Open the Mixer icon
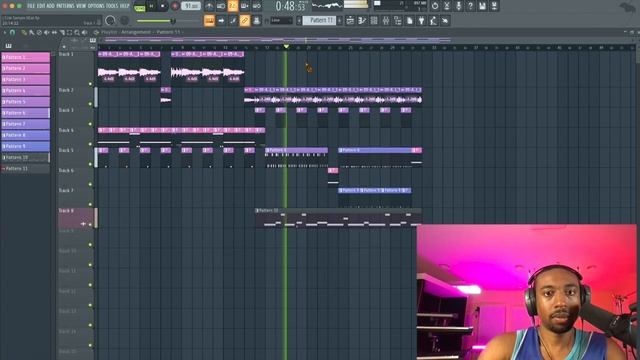This screenshot has height=360, width=640. click(386, 20)
